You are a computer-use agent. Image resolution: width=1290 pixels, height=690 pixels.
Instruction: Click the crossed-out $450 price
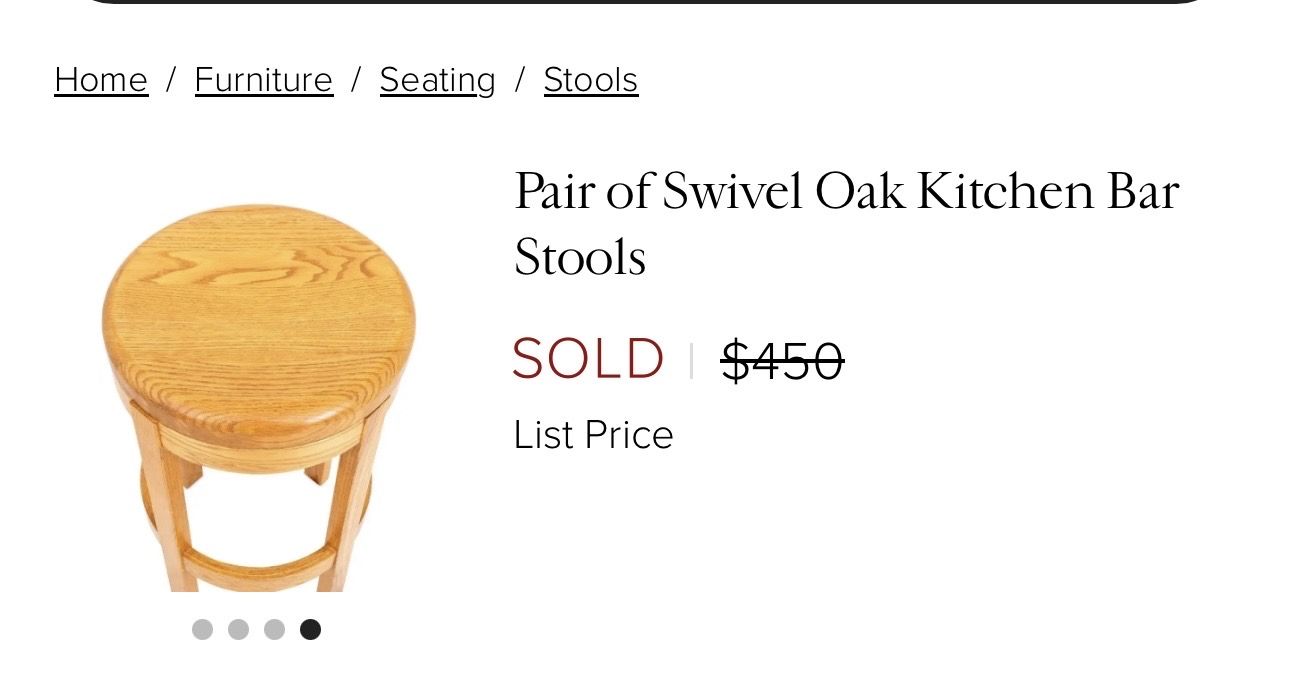point(782,361)
